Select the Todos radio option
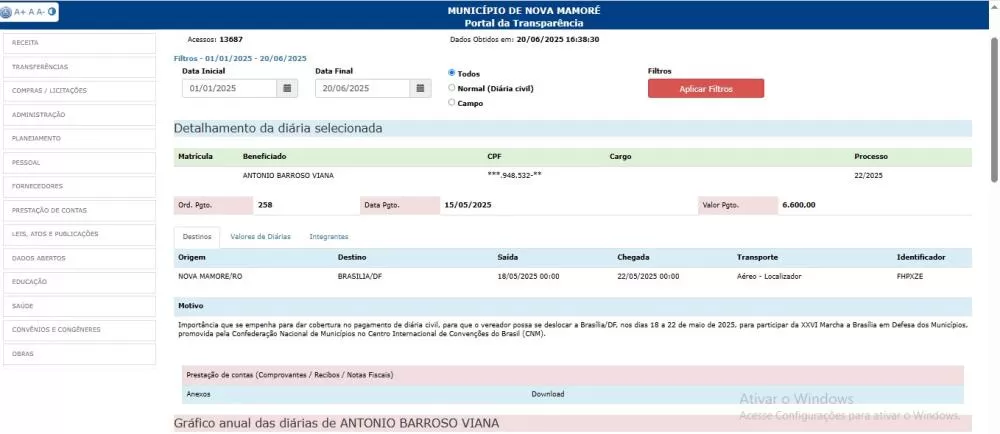 [452, 73]
